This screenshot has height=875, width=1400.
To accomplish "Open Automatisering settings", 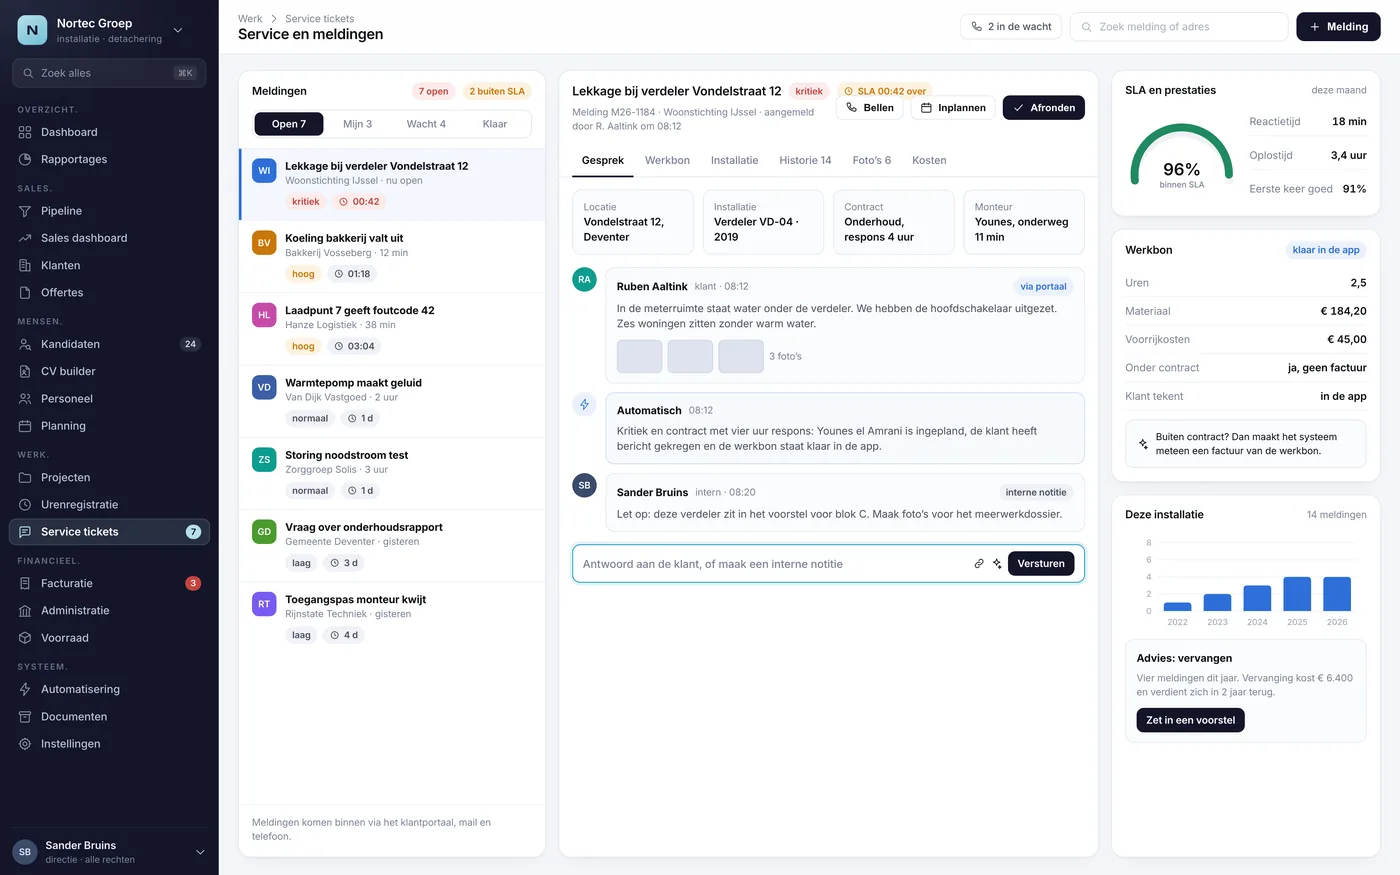I will [109, 689].
